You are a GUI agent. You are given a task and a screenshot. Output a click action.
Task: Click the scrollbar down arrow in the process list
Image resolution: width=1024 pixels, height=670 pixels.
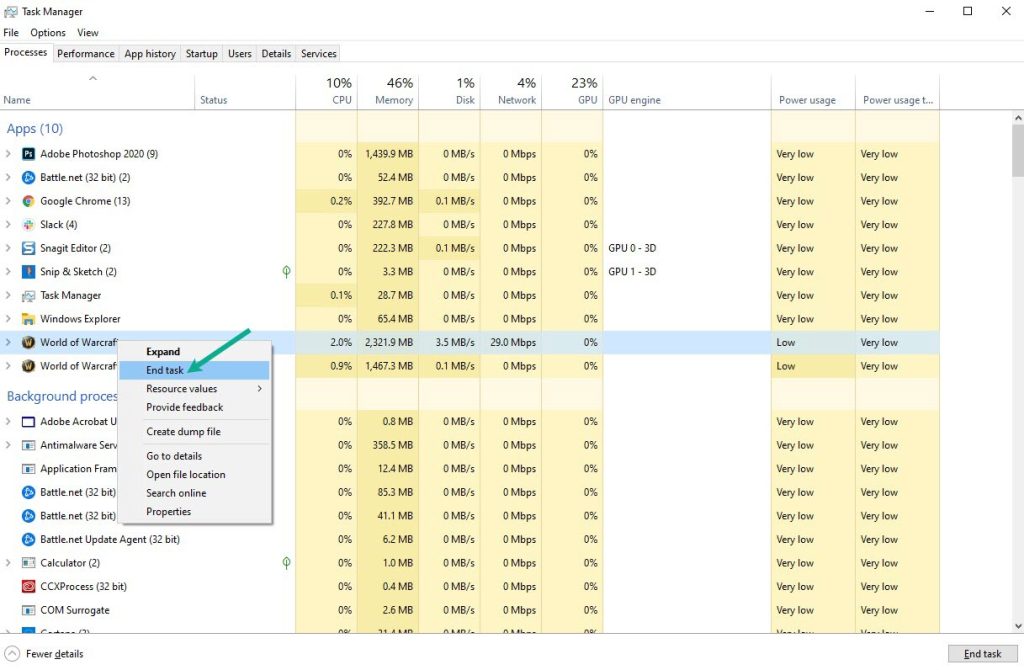[x=1017, y=626]
